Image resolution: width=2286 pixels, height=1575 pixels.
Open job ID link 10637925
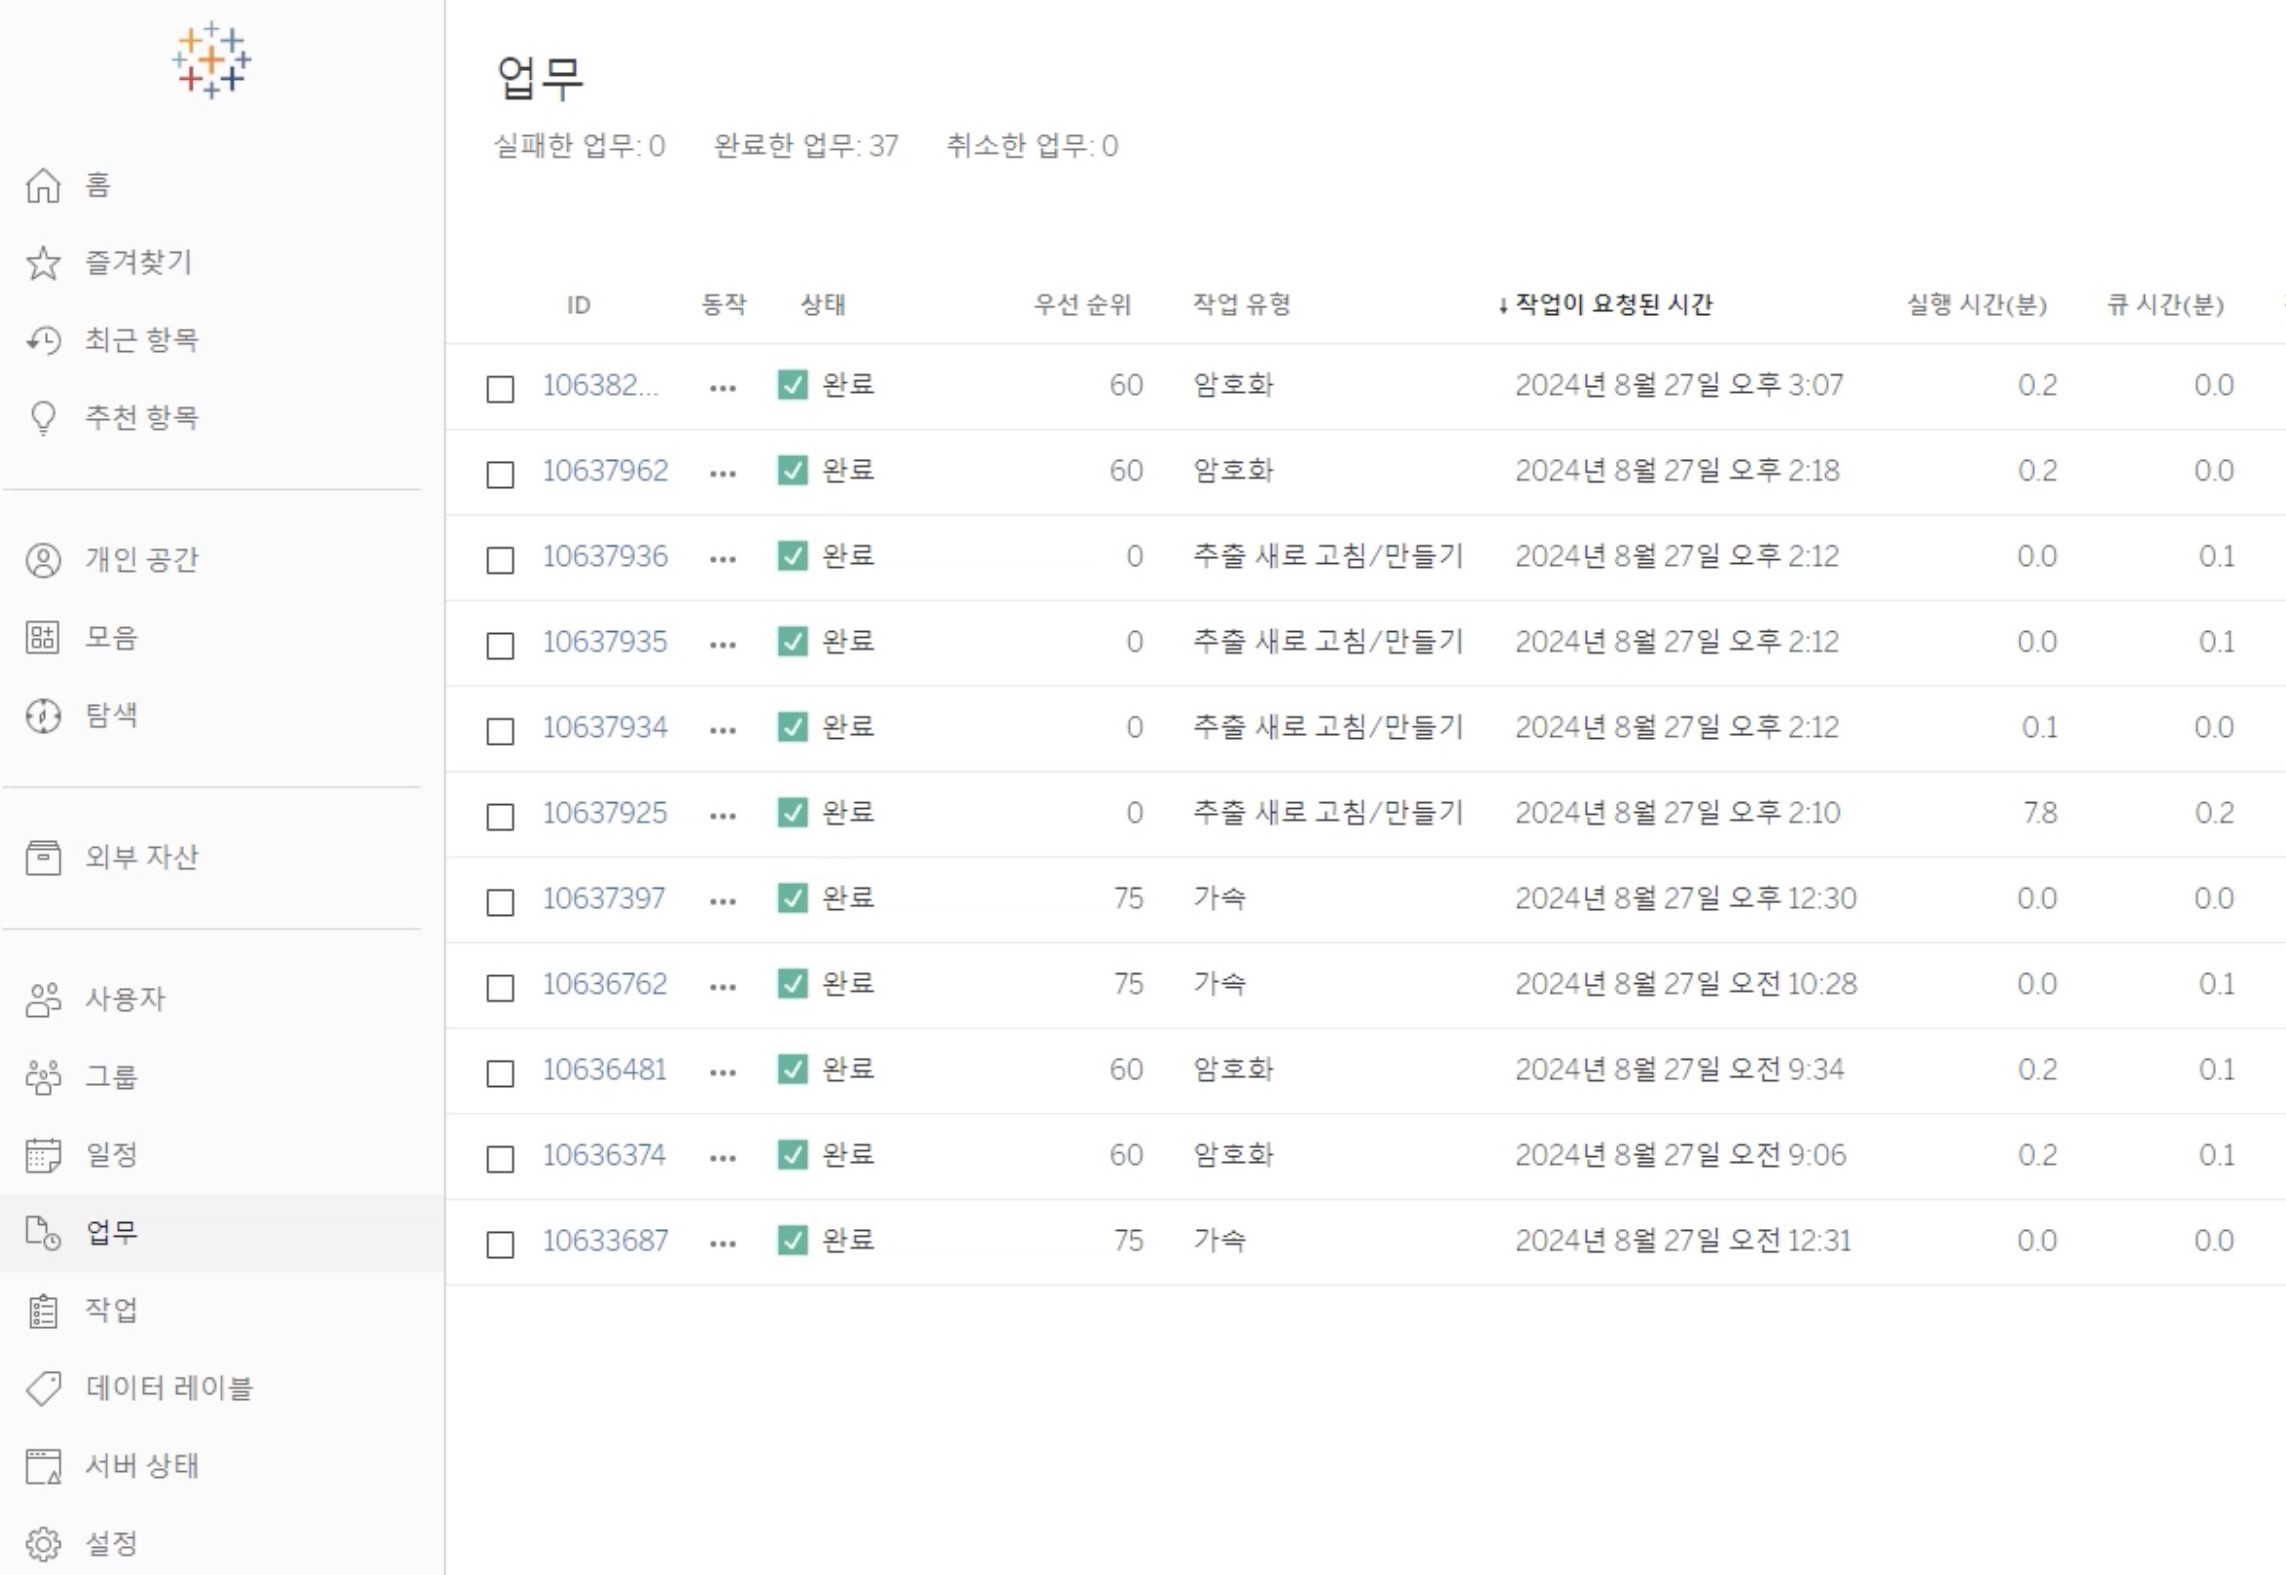coord(605,812)
